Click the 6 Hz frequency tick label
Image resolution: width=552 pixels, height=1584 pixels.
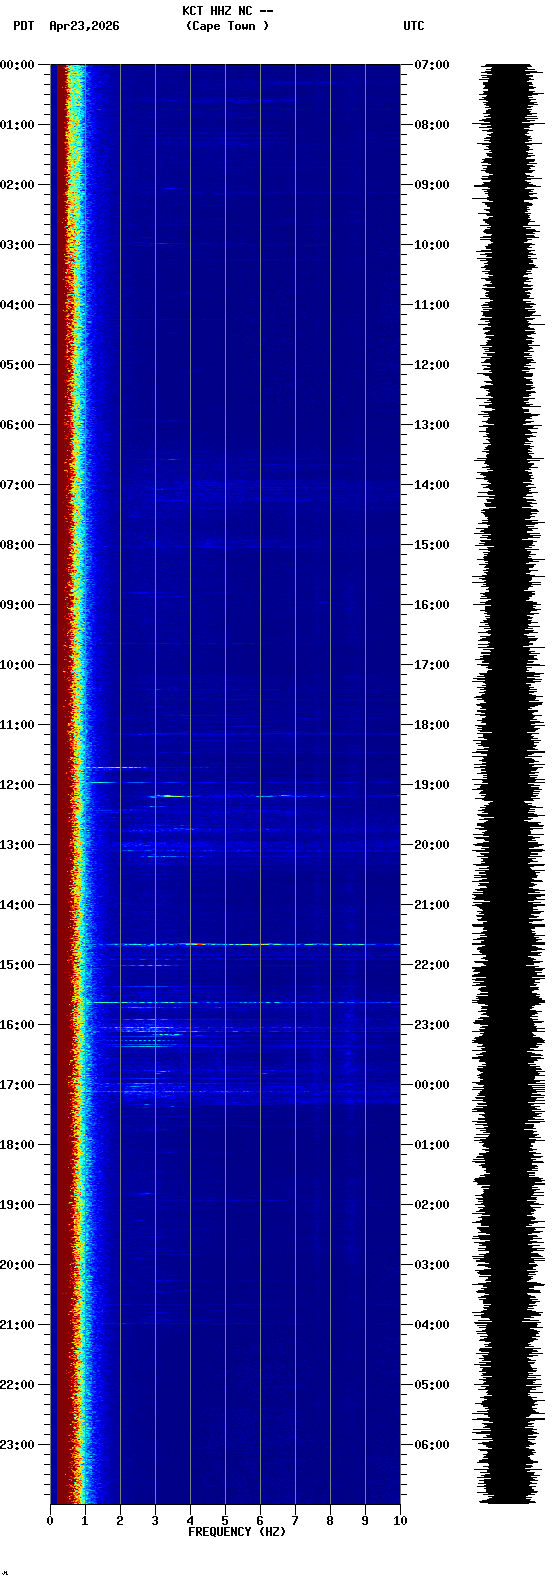pyautogui.click(x=260, y=1521)
